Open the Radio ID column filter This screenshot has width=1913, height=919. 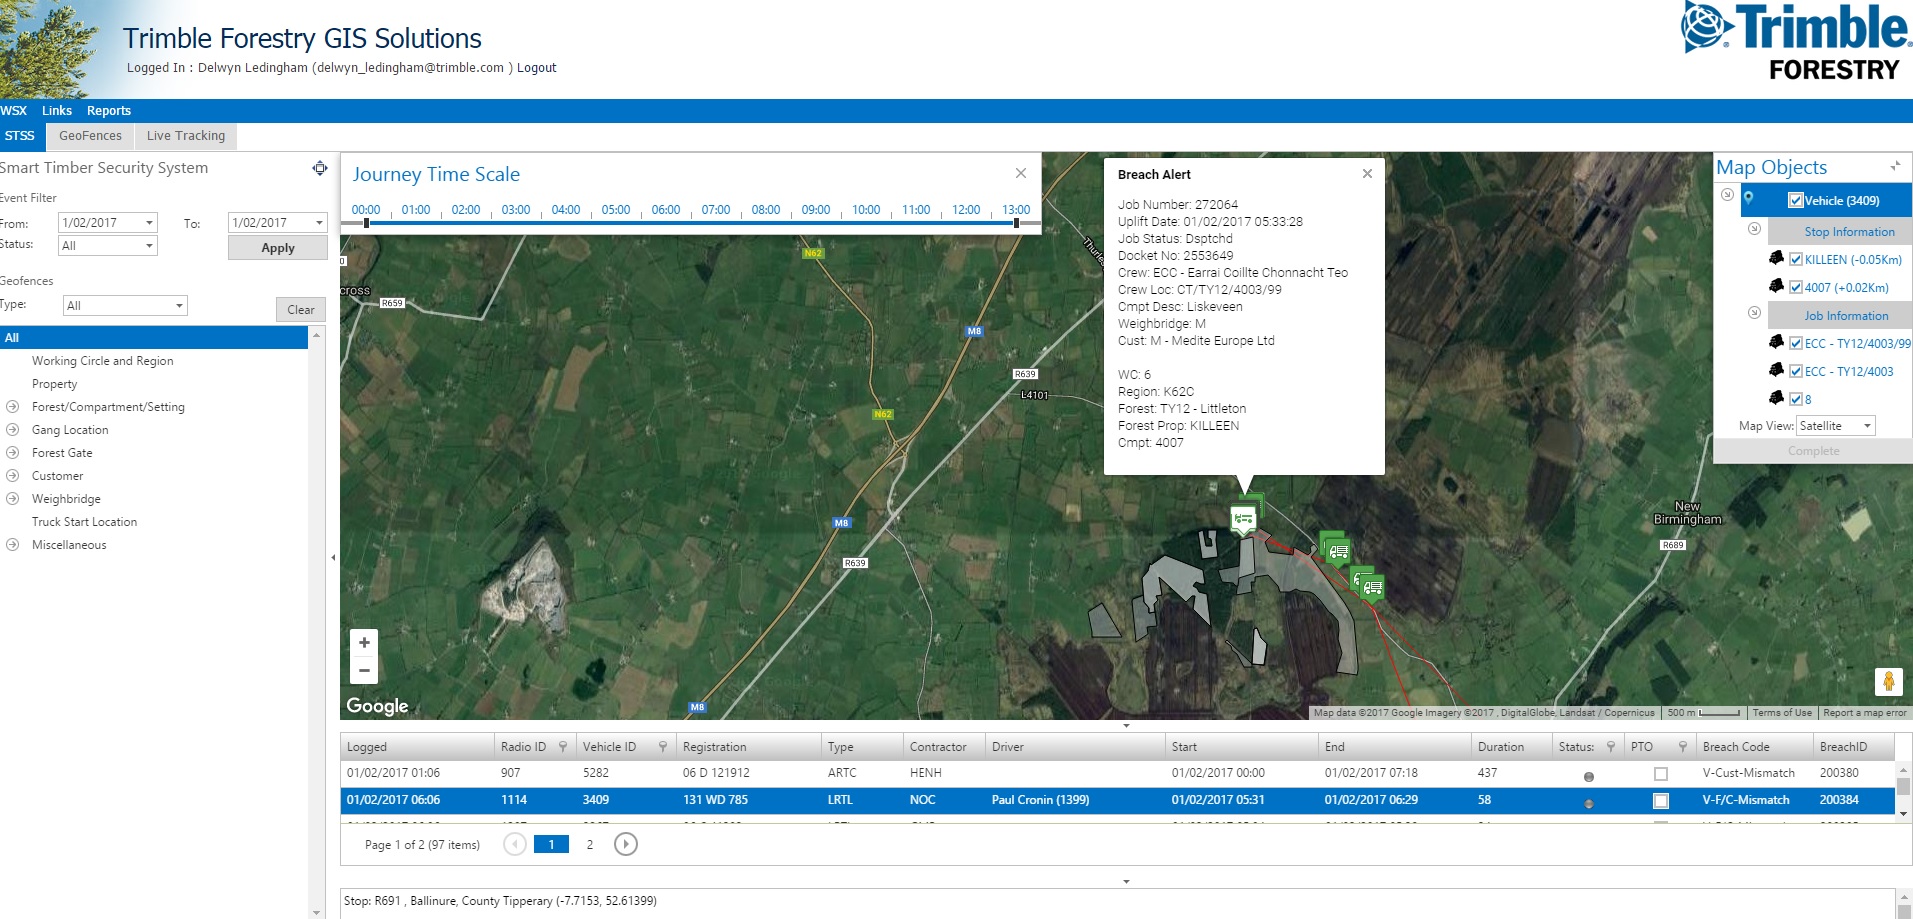pos(563,747)
